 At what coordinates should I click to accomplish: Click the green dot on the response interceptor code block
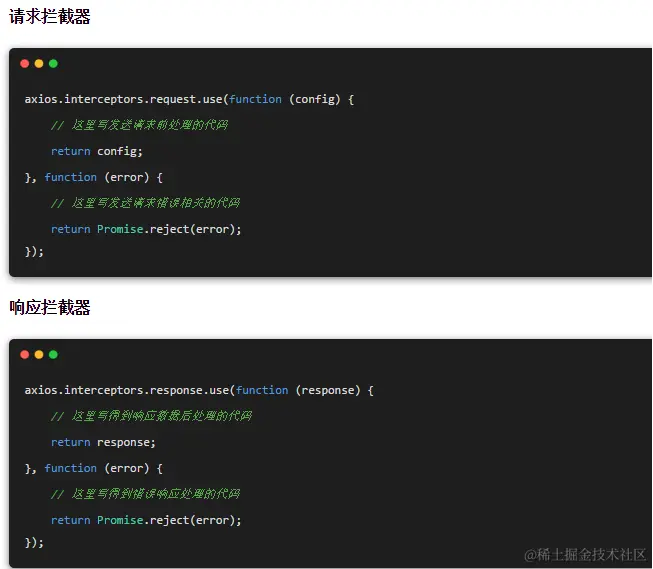coord(53,354)
